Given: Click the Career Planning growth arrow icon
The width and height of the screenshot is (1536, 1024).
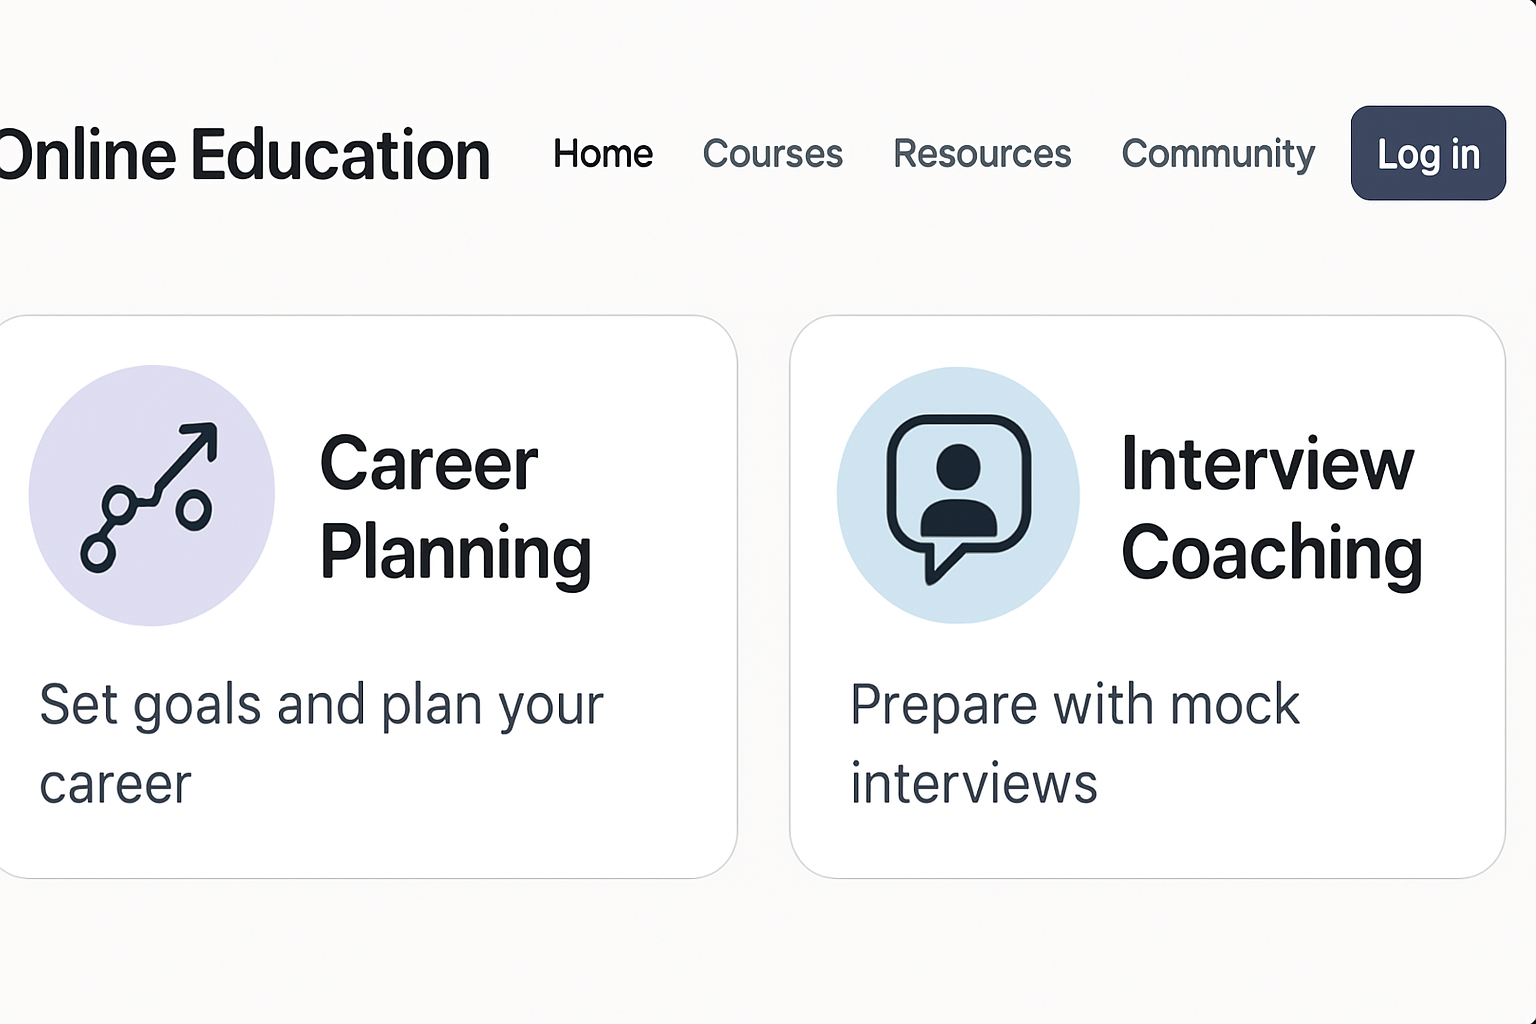Looking at the screenshot, I should pos(150,496).
